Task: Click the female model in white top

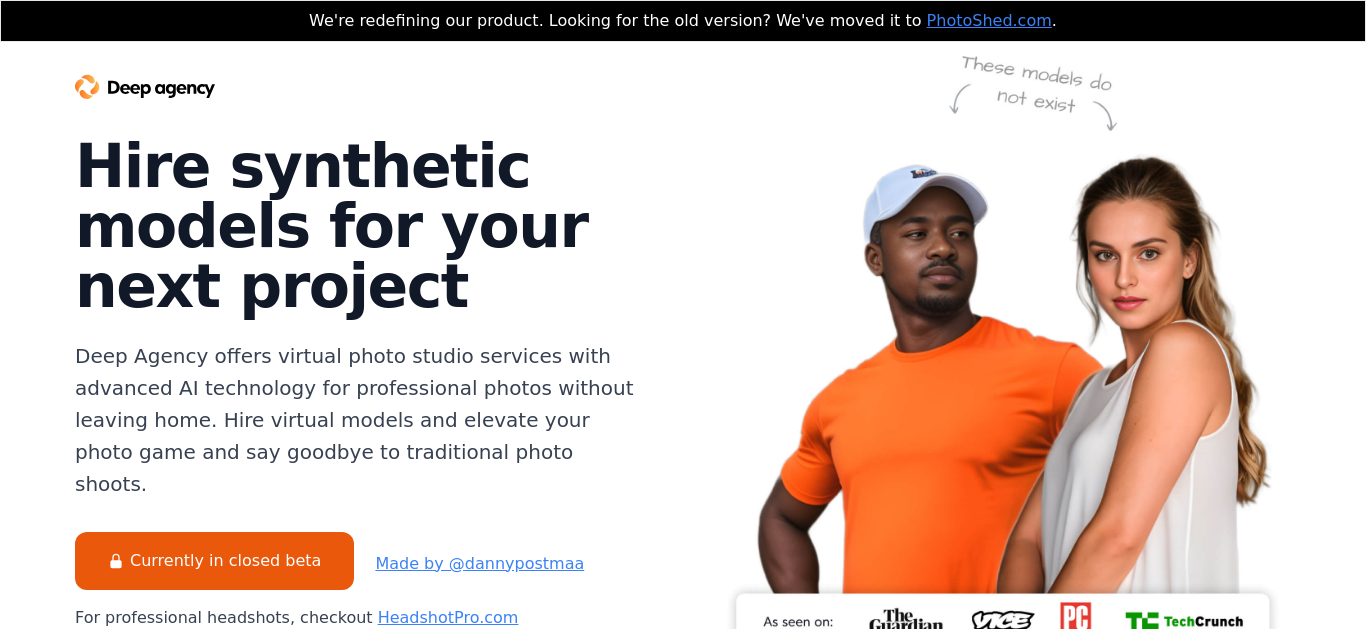Action: pyautogui.click(x=1150, y=380)
